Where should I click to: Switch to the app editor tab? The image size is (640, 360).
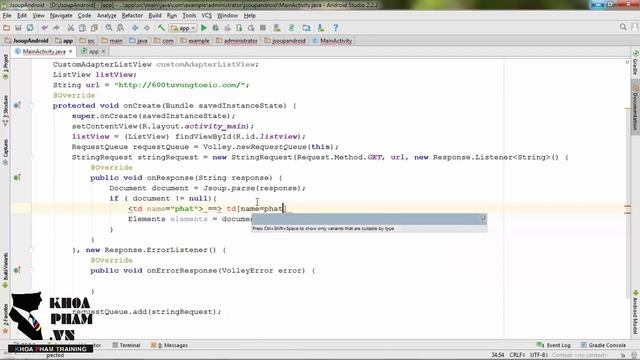(93, 51)
